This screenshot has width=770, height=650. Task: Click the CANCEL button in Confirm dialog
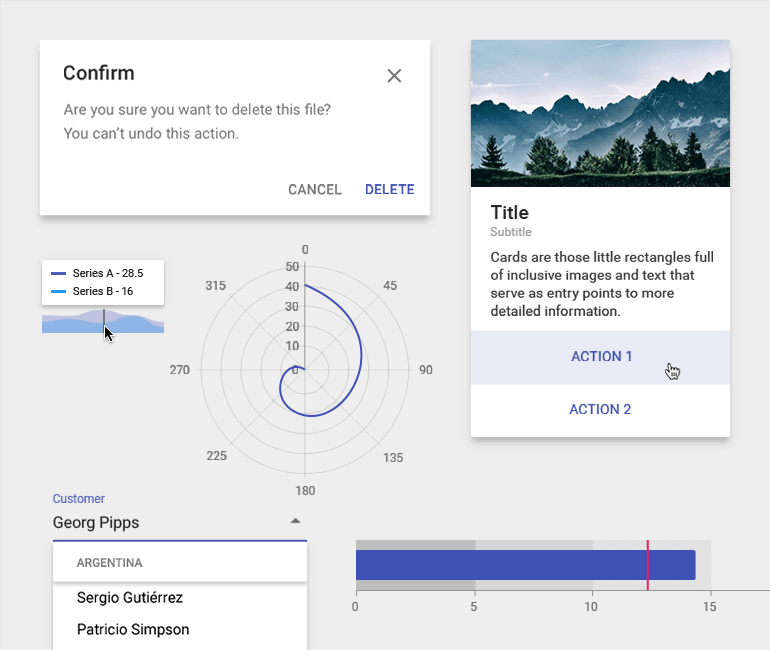coord(314,190)
